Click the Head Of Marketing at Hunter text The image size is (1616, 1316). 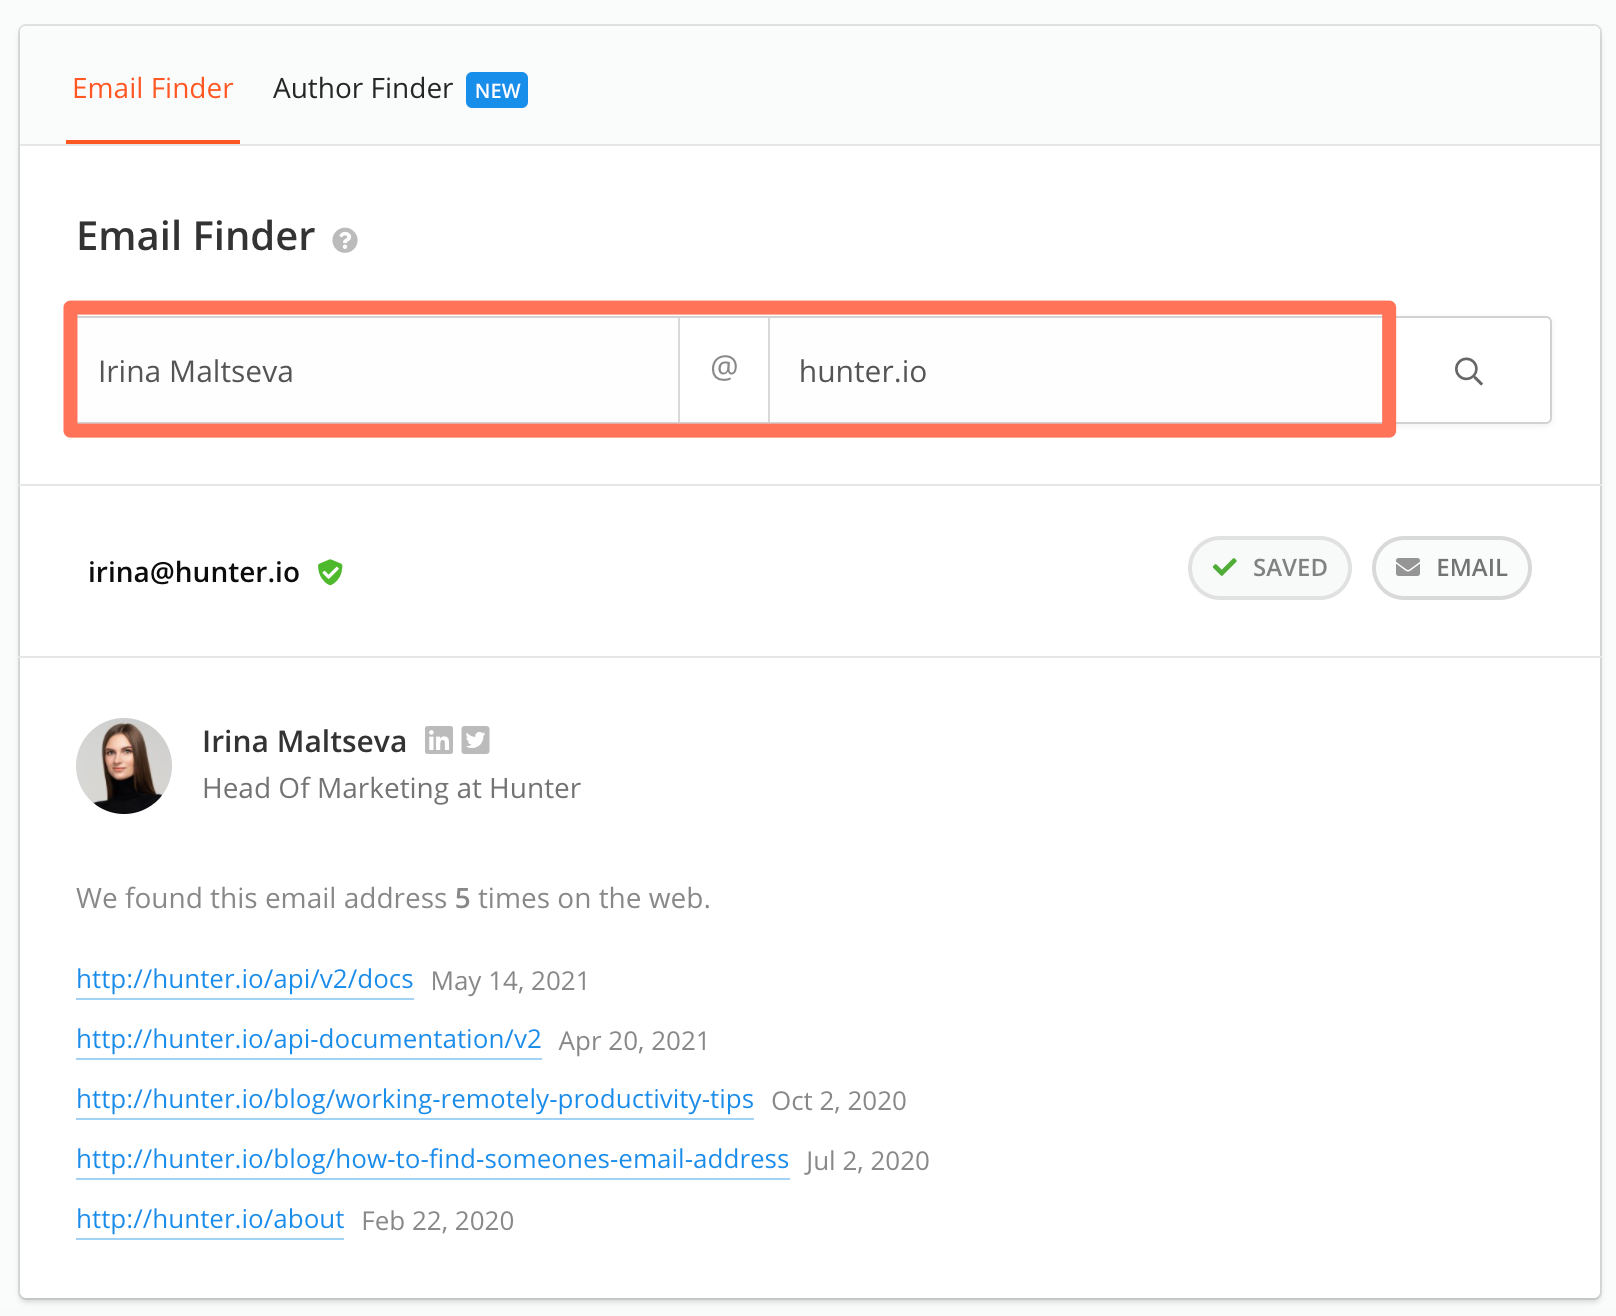[391, 789]
